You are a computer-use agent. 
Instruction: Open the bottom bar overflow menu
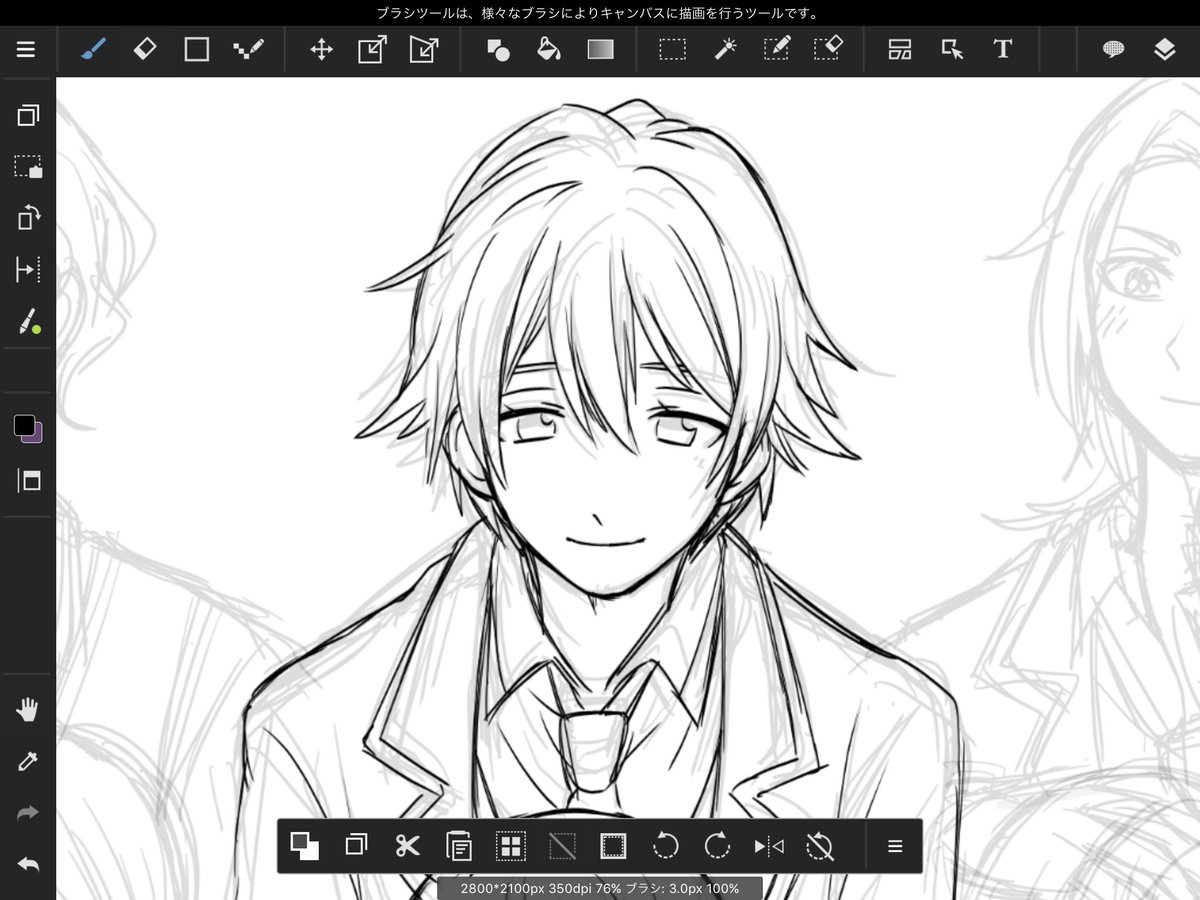(x=895, y=846)
